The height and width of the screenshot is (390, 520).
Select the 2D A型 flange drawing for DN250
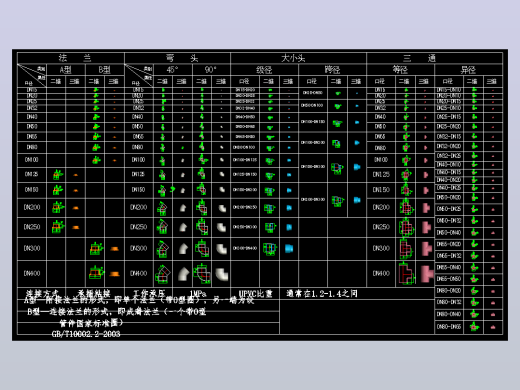click(x=57, y=227)
